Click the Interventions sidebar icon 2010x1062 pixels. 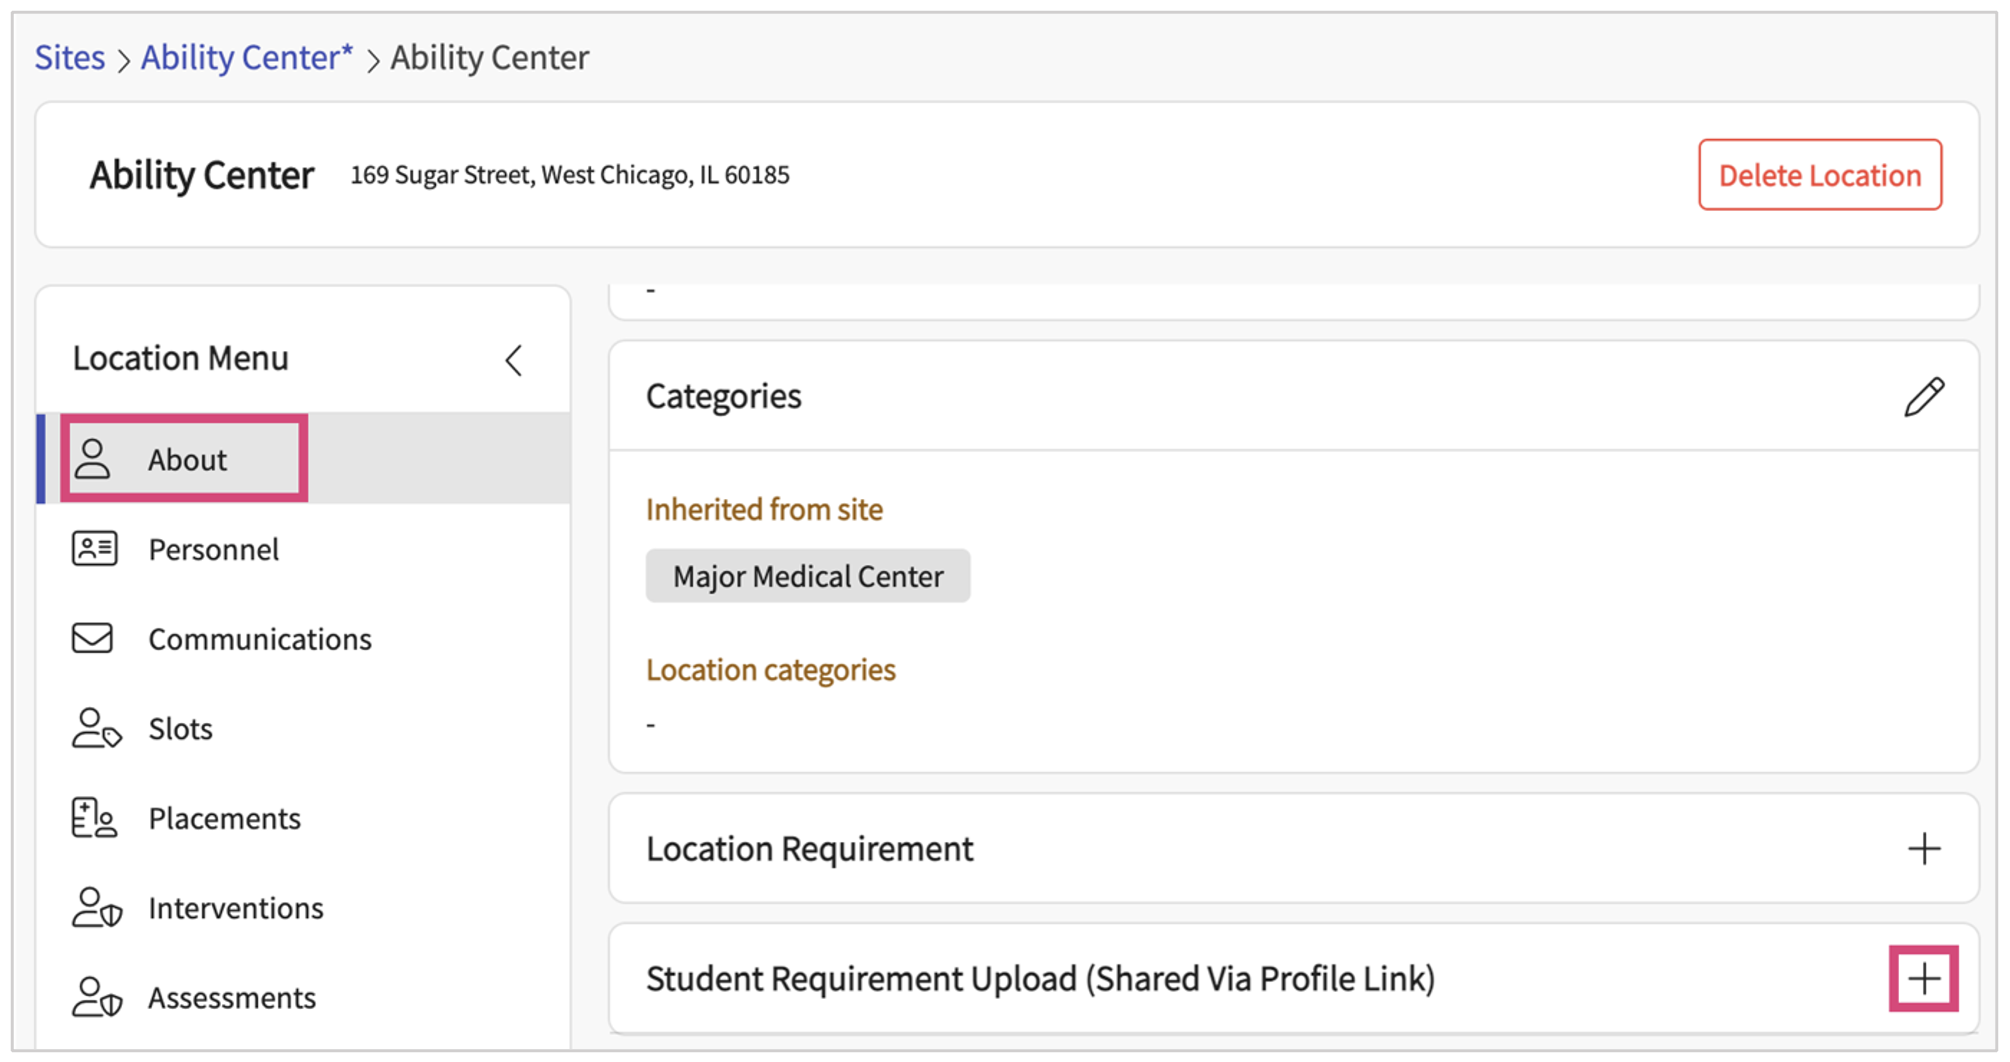tap(96, 908)
